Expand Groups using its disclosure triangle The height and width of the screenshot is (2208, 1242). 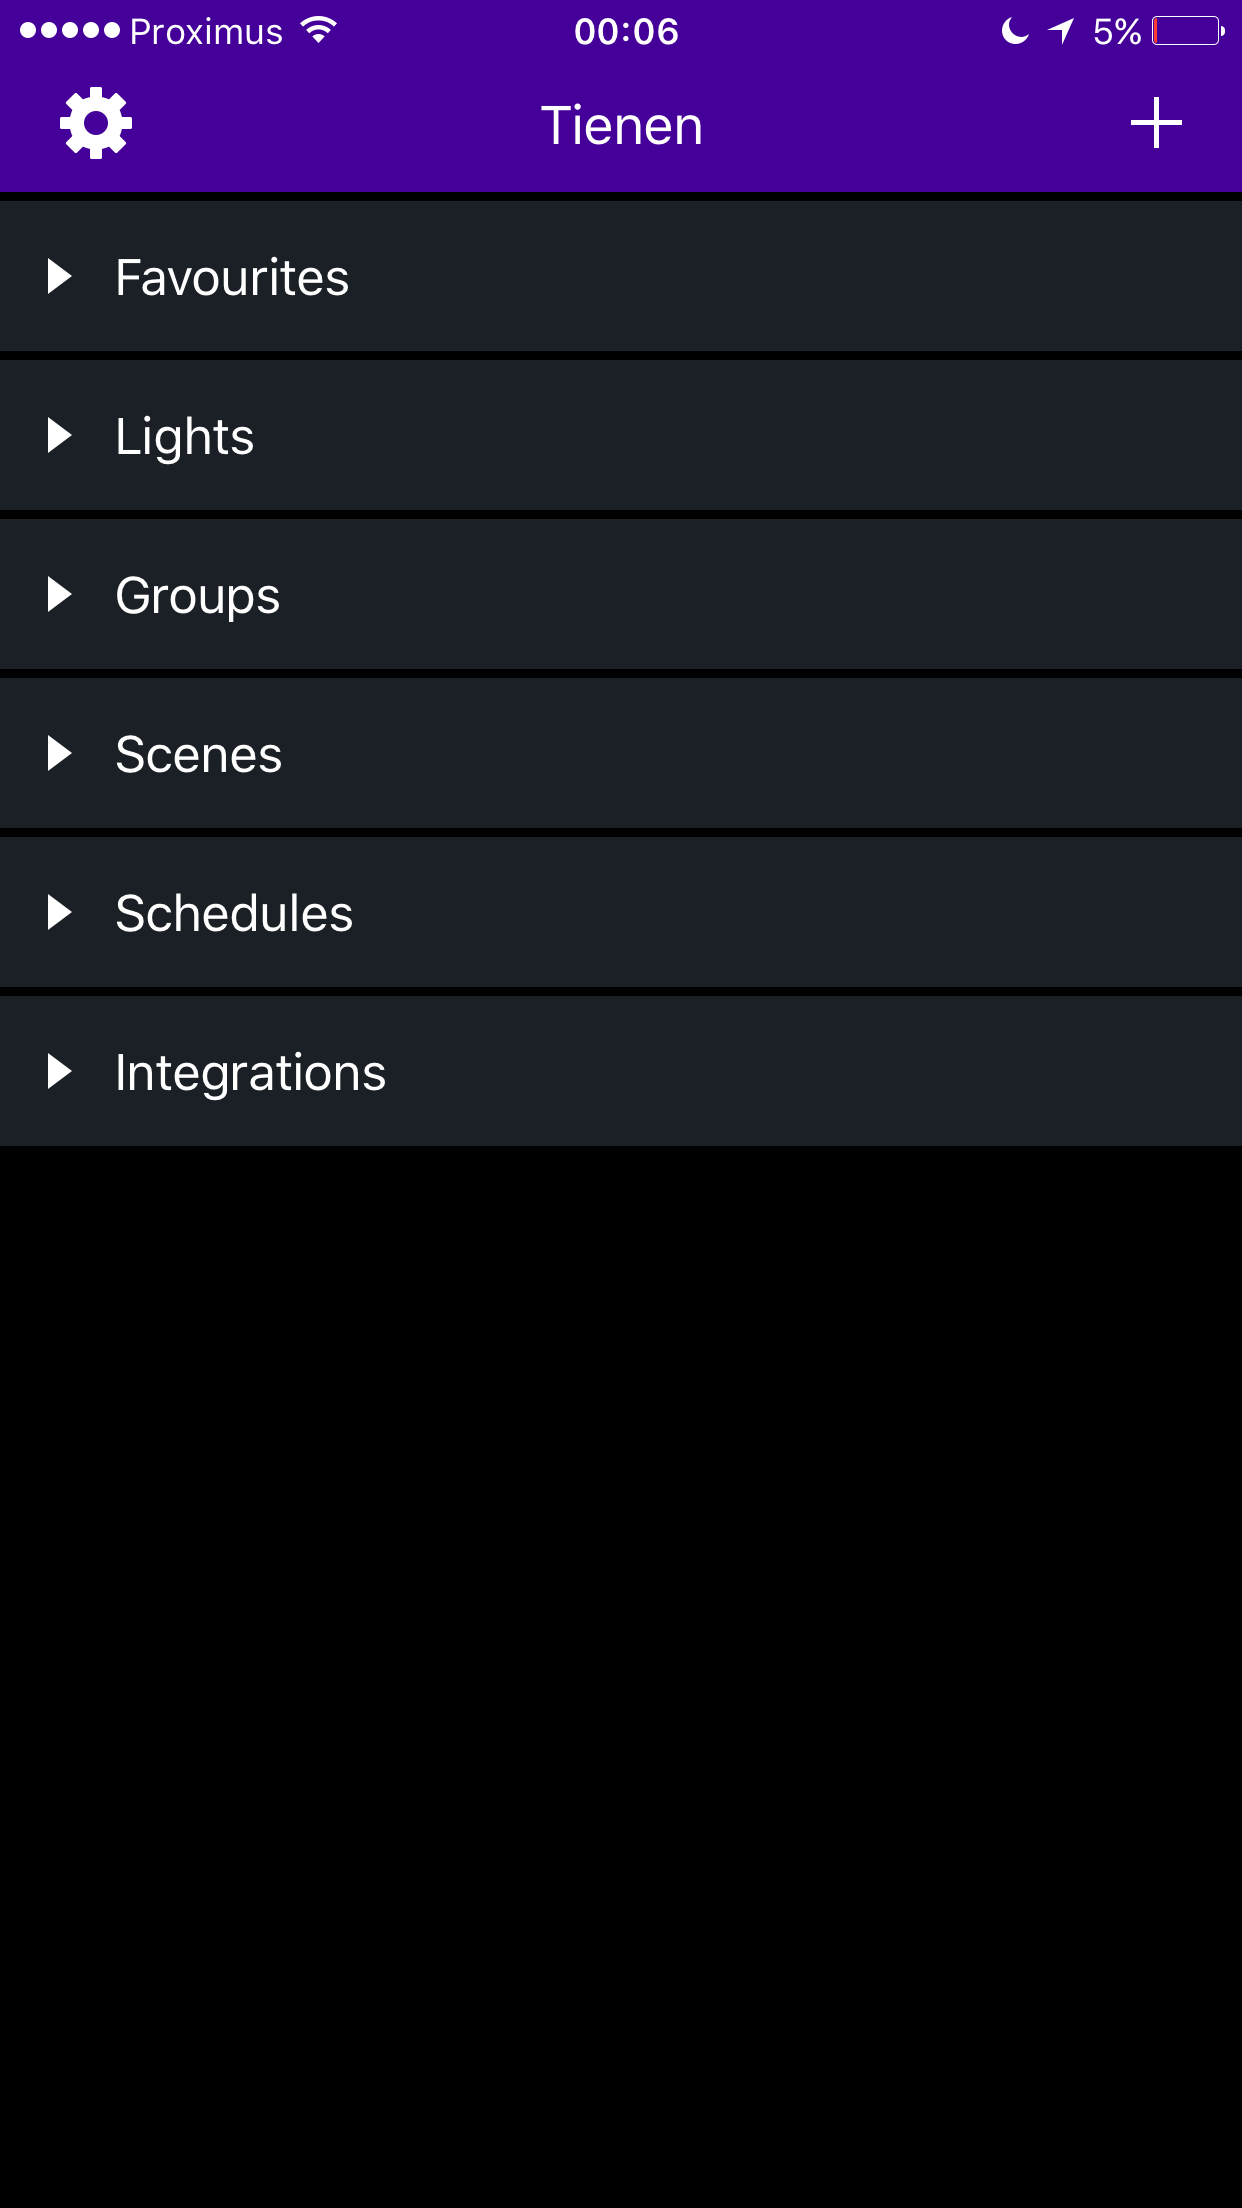[x=60, y=595]
